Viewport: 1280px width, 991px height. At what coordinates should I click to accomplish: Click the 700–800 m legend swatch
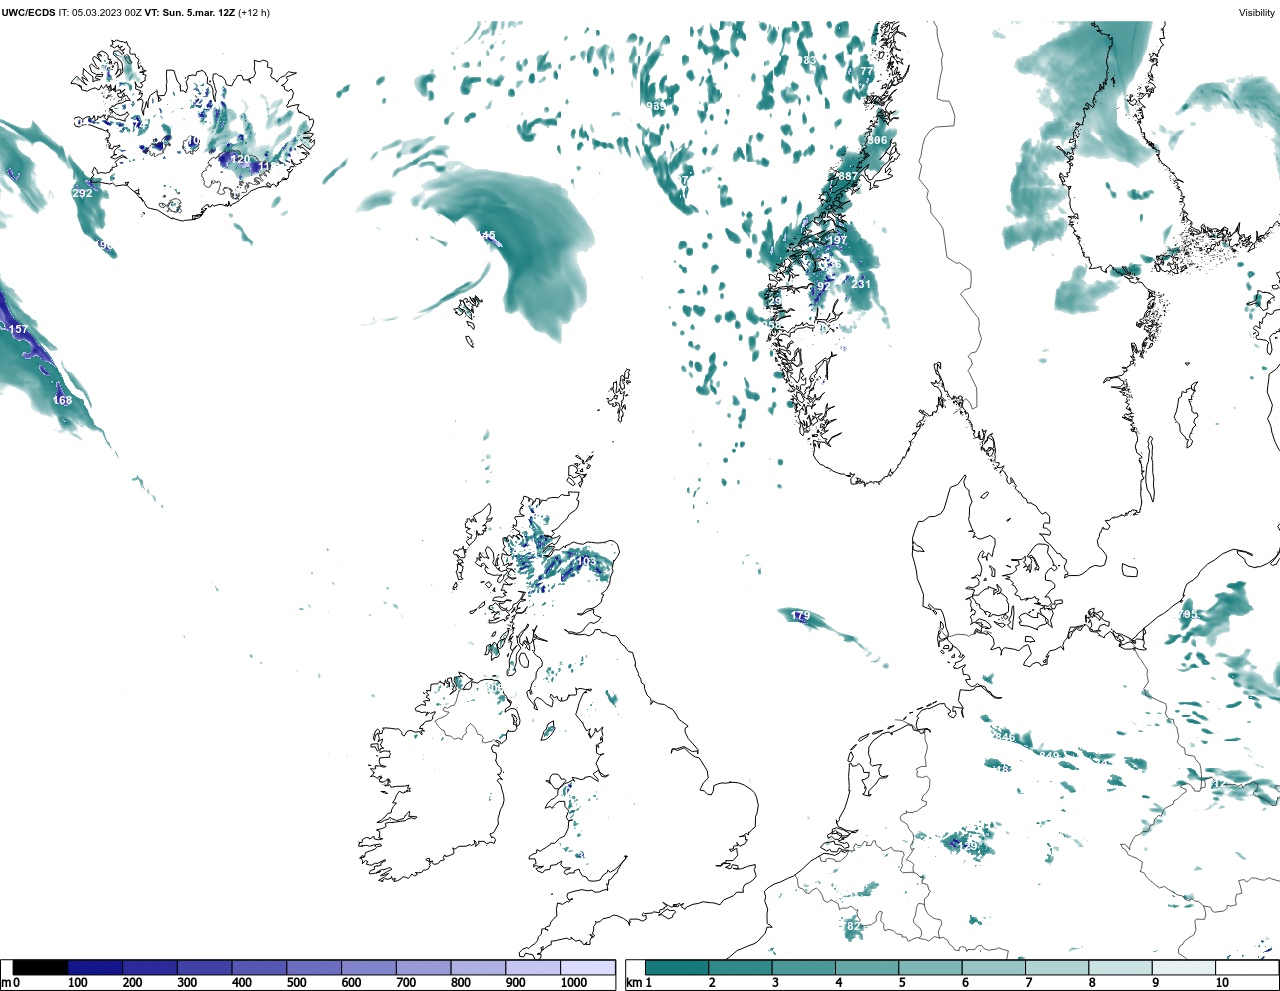click(423, 968)
